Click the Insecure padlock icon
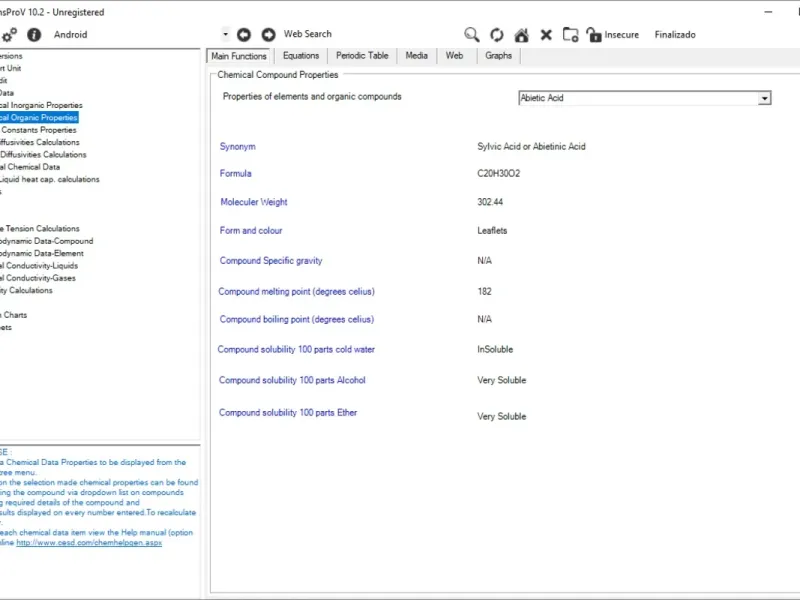This screenshot has width=800, height=600. click(594, 35)
